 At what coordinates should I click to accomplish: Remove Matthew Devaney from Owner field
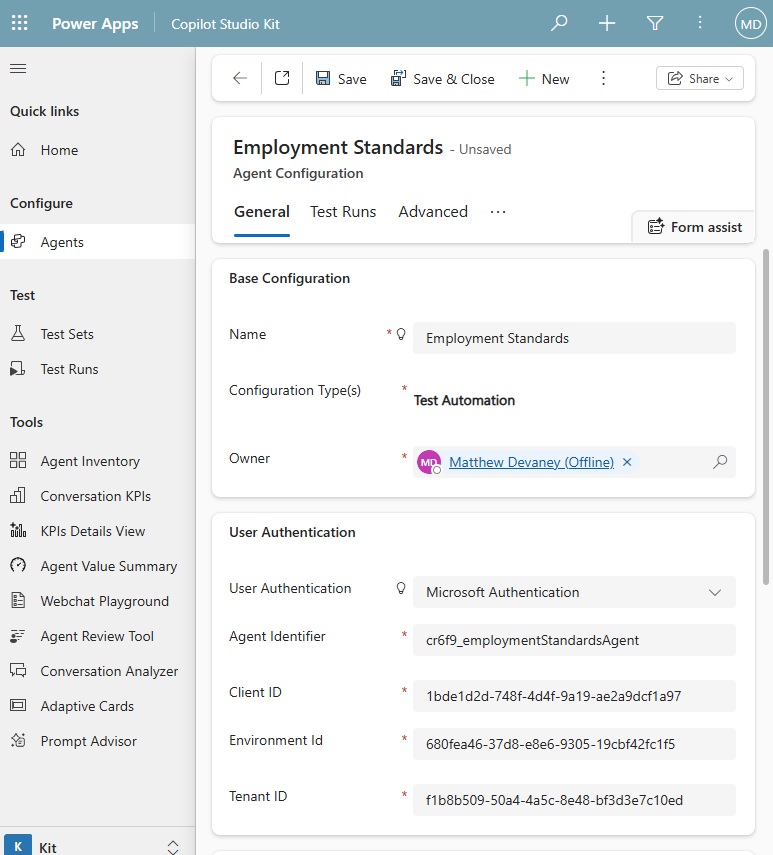coord(627,462)
